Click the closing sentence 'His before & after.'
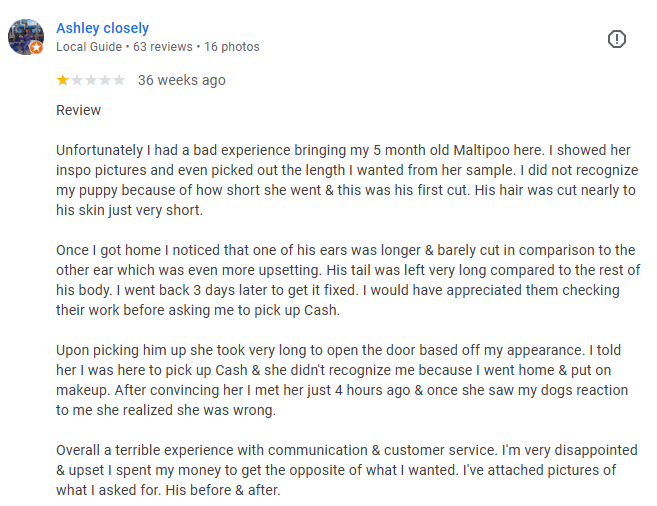 211,490
